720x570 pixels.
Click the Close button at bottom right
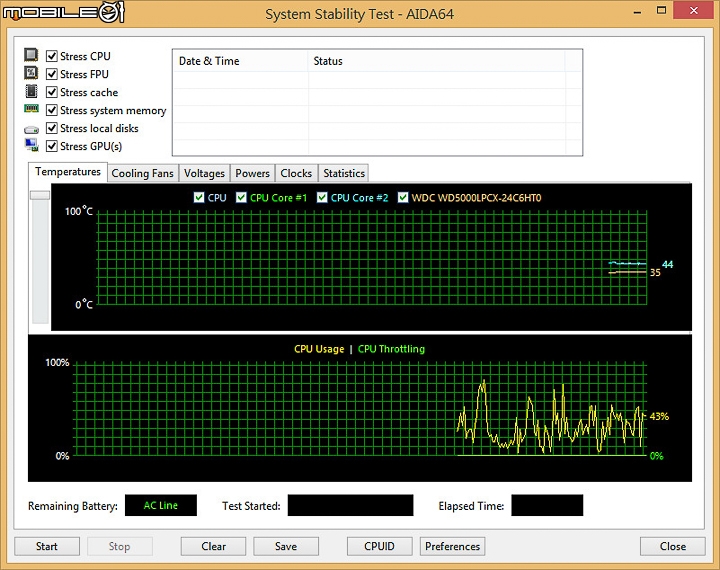pos(673,546)
